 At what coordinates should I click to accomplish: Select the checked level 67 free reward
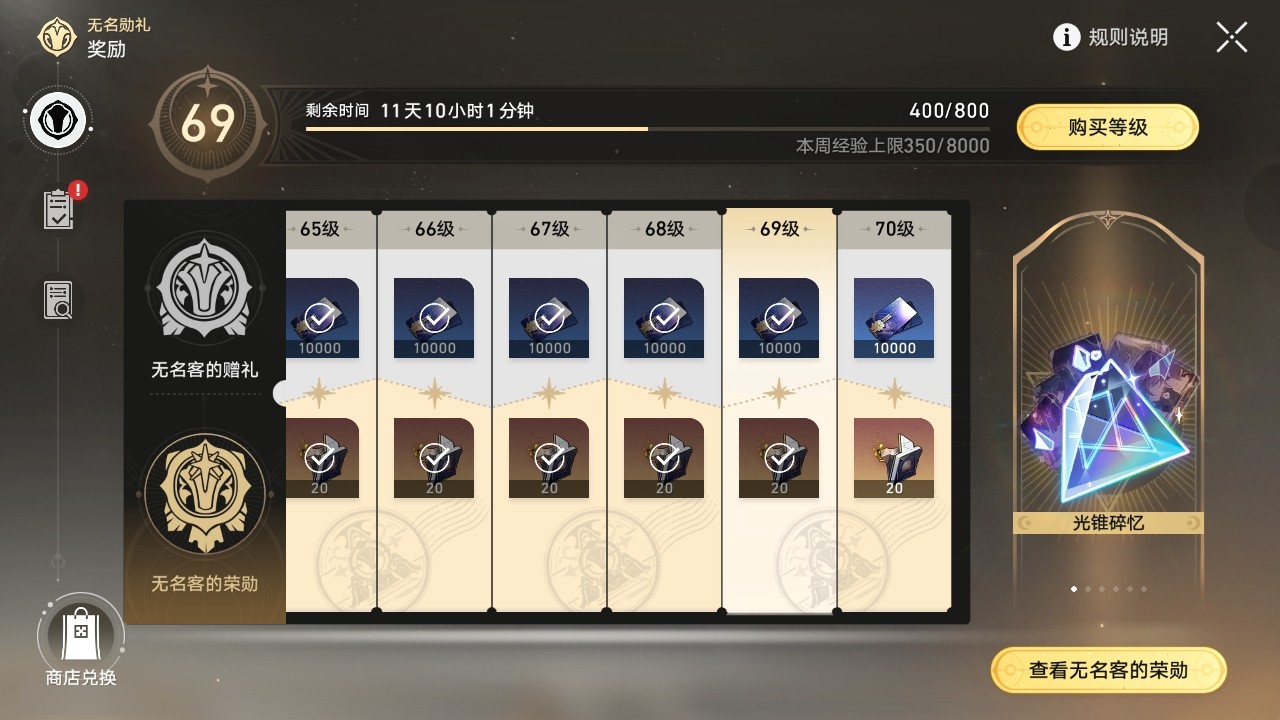[x=549, y=318]
